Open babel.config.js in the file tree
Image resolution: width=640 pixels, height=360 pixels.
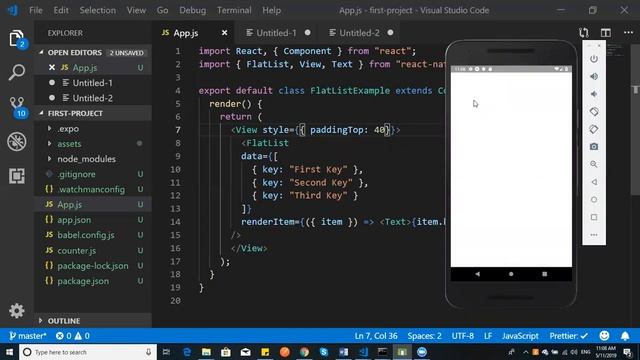[93, 235]
